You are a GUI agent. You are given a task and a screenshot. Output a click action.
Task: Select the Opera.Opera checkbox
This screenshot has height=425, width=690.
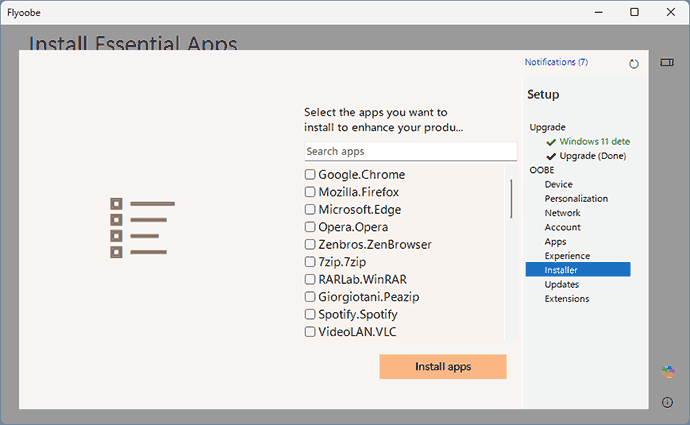tap(310, 227)
